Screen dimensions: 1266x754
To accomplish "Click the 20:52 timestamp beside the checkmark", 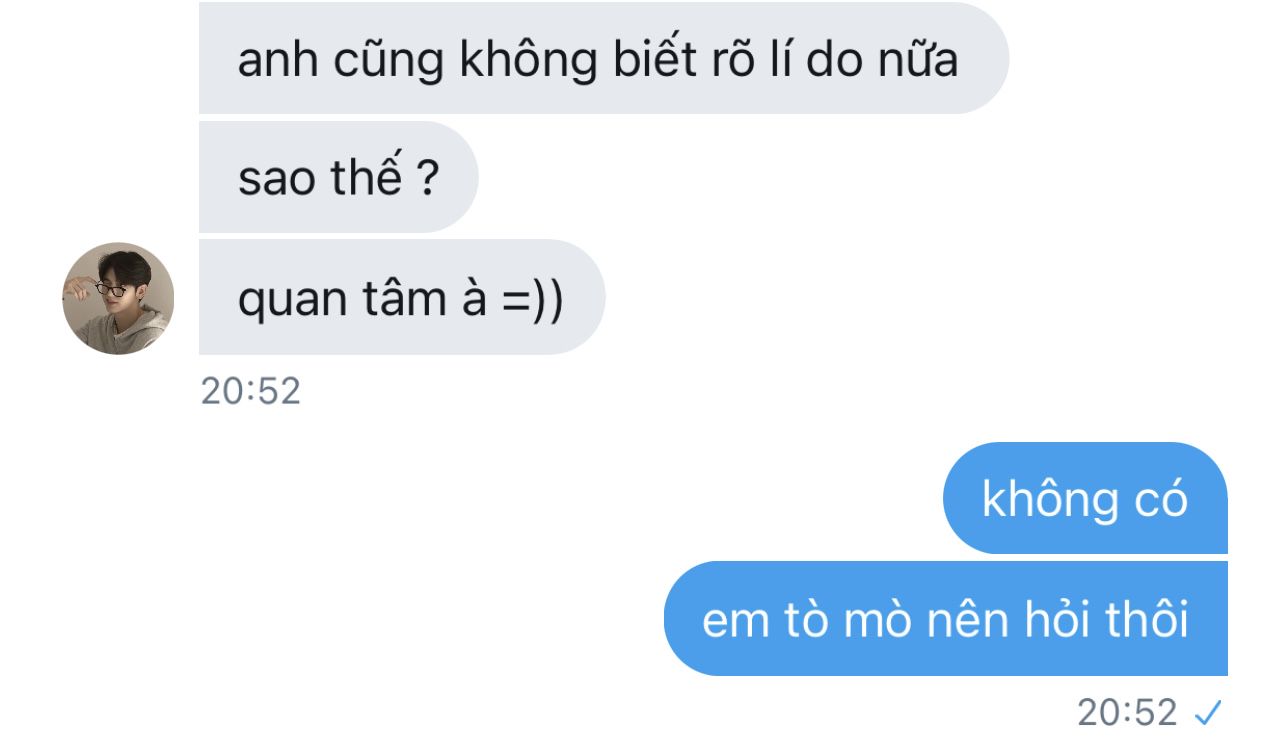I will pos(1127,712).
